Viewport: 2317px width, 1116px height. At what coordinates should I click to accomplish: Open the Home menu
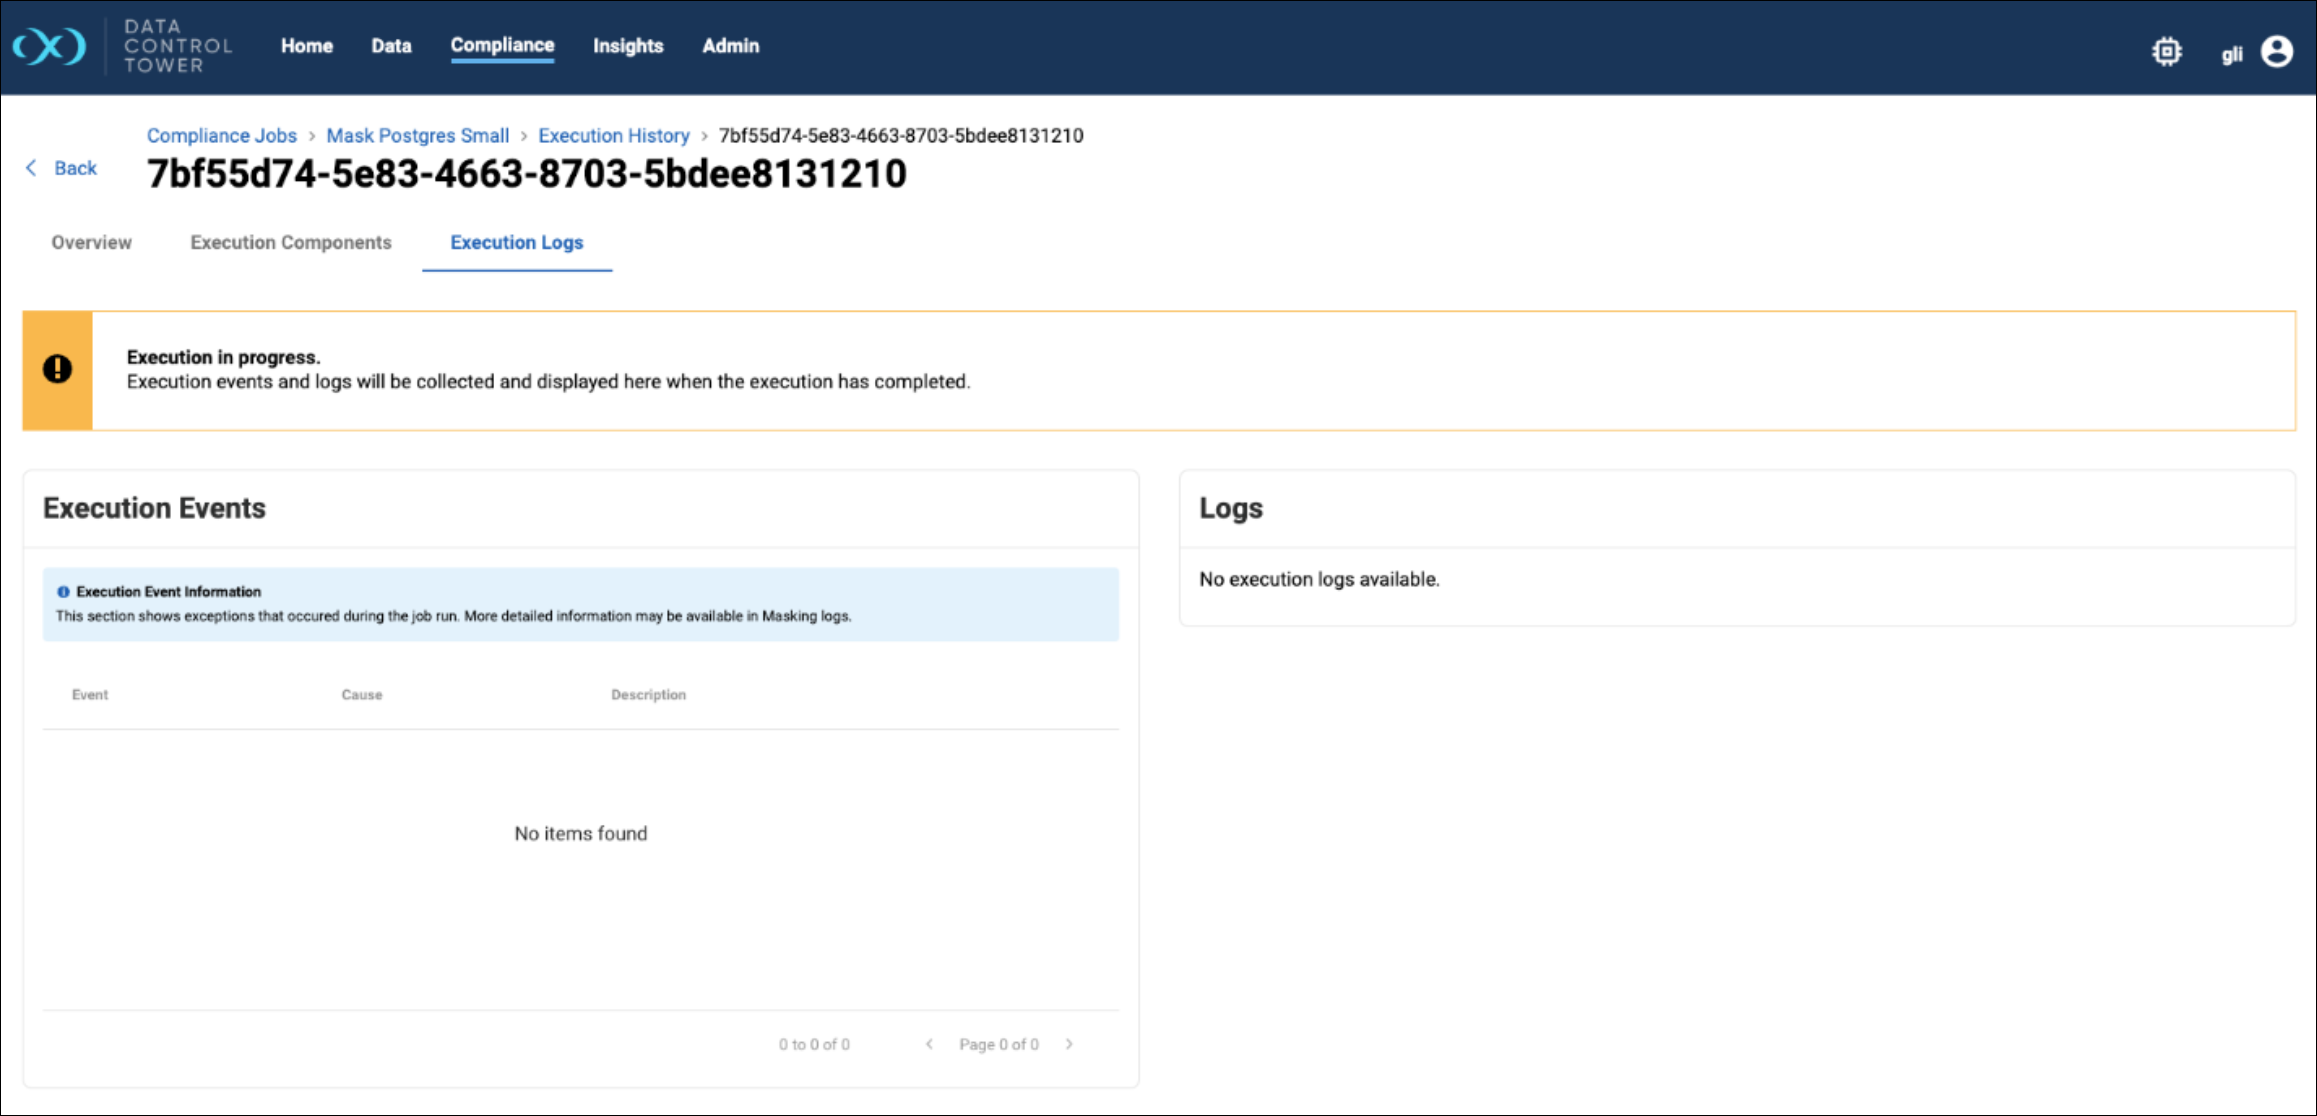click(x=306, y=46)
